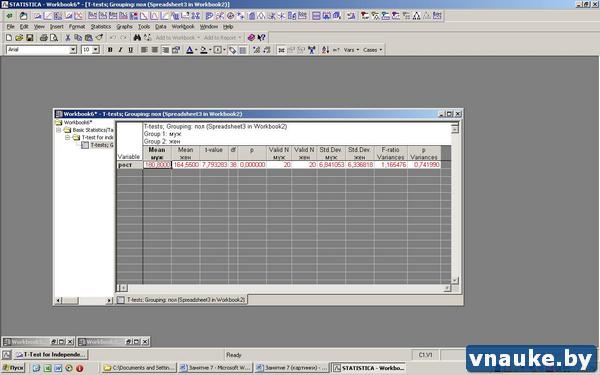Switch to the C:\Documents and Settings taskbar window
This screenshot has width=600, height=375.
tap(139, 368)
